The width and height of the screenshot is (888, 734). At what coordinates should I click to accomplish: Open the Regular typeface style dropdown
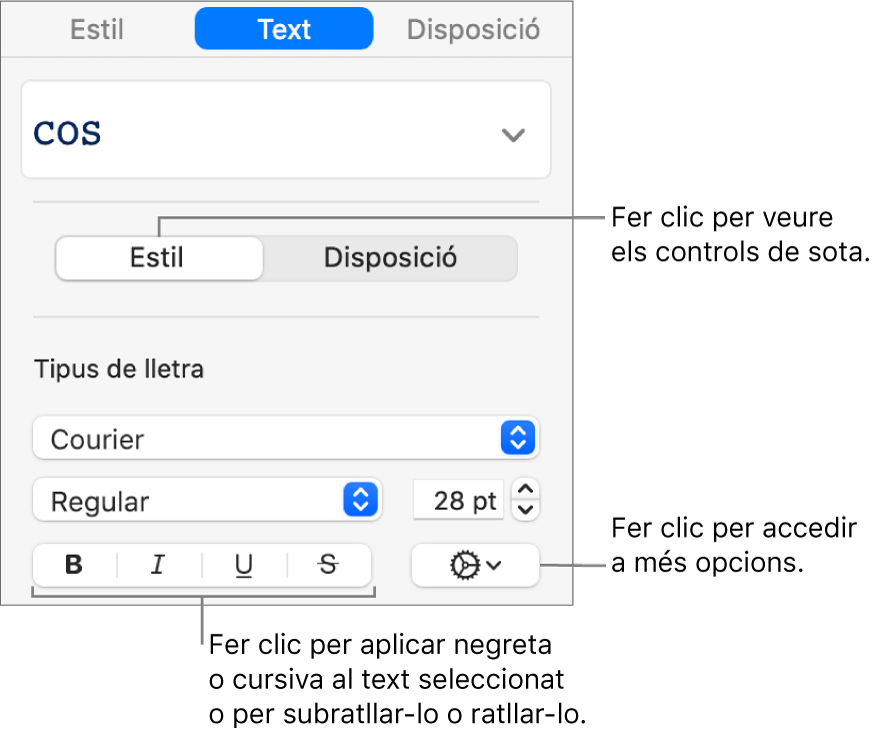point(190,500)
